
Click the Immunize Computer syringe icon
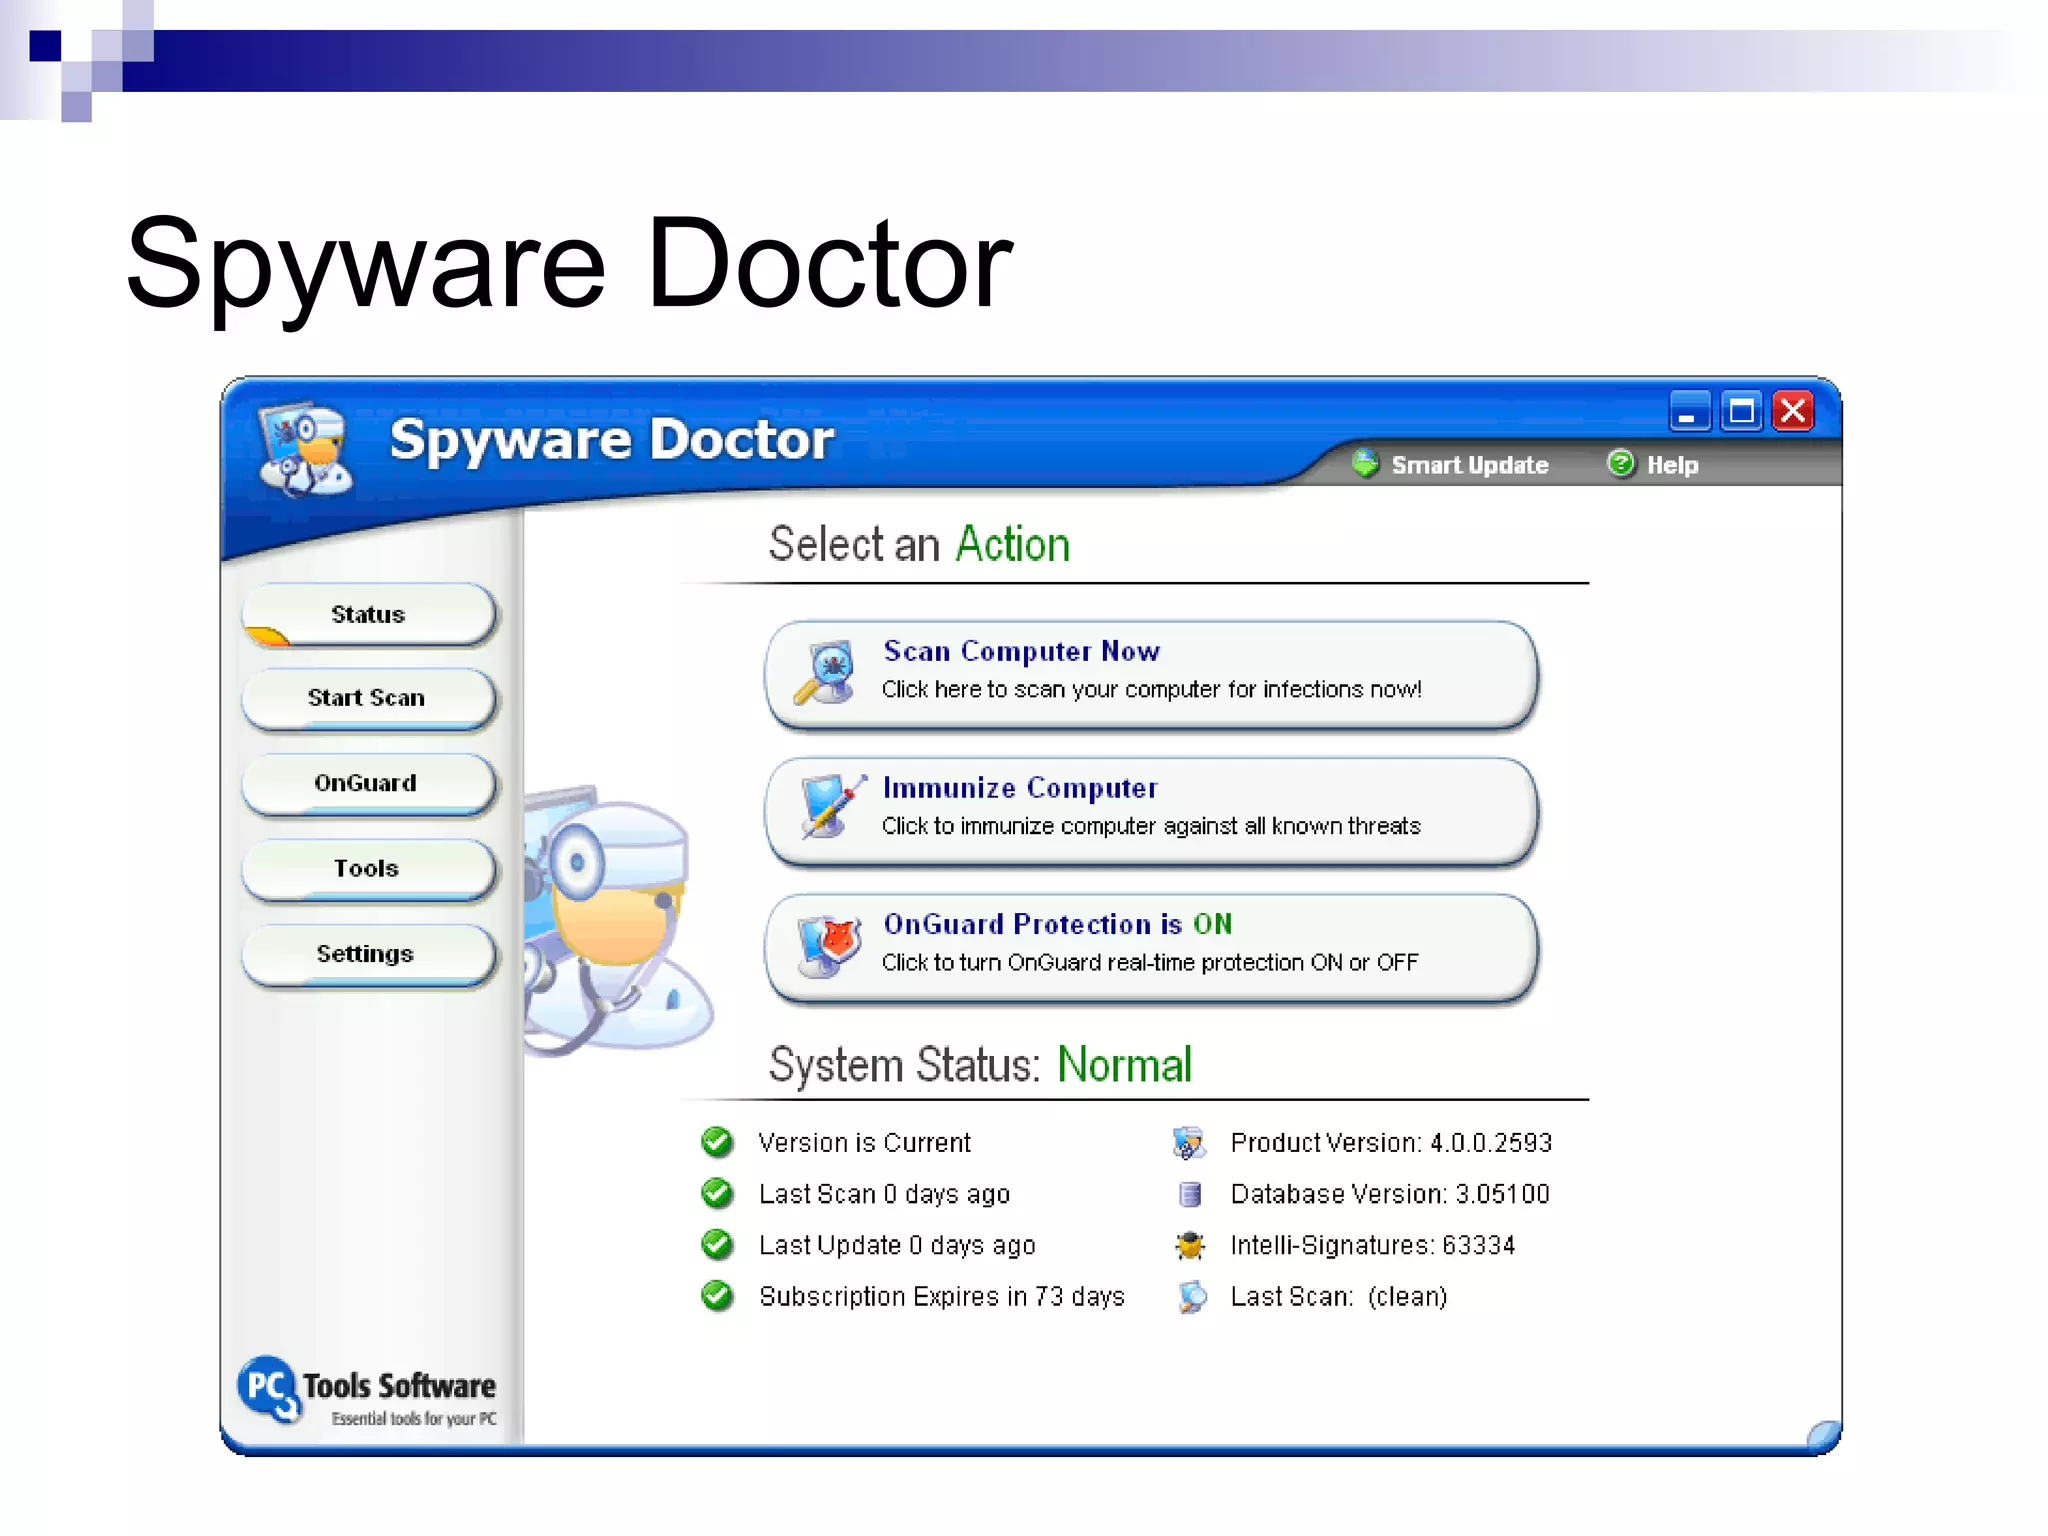point(832,806)
